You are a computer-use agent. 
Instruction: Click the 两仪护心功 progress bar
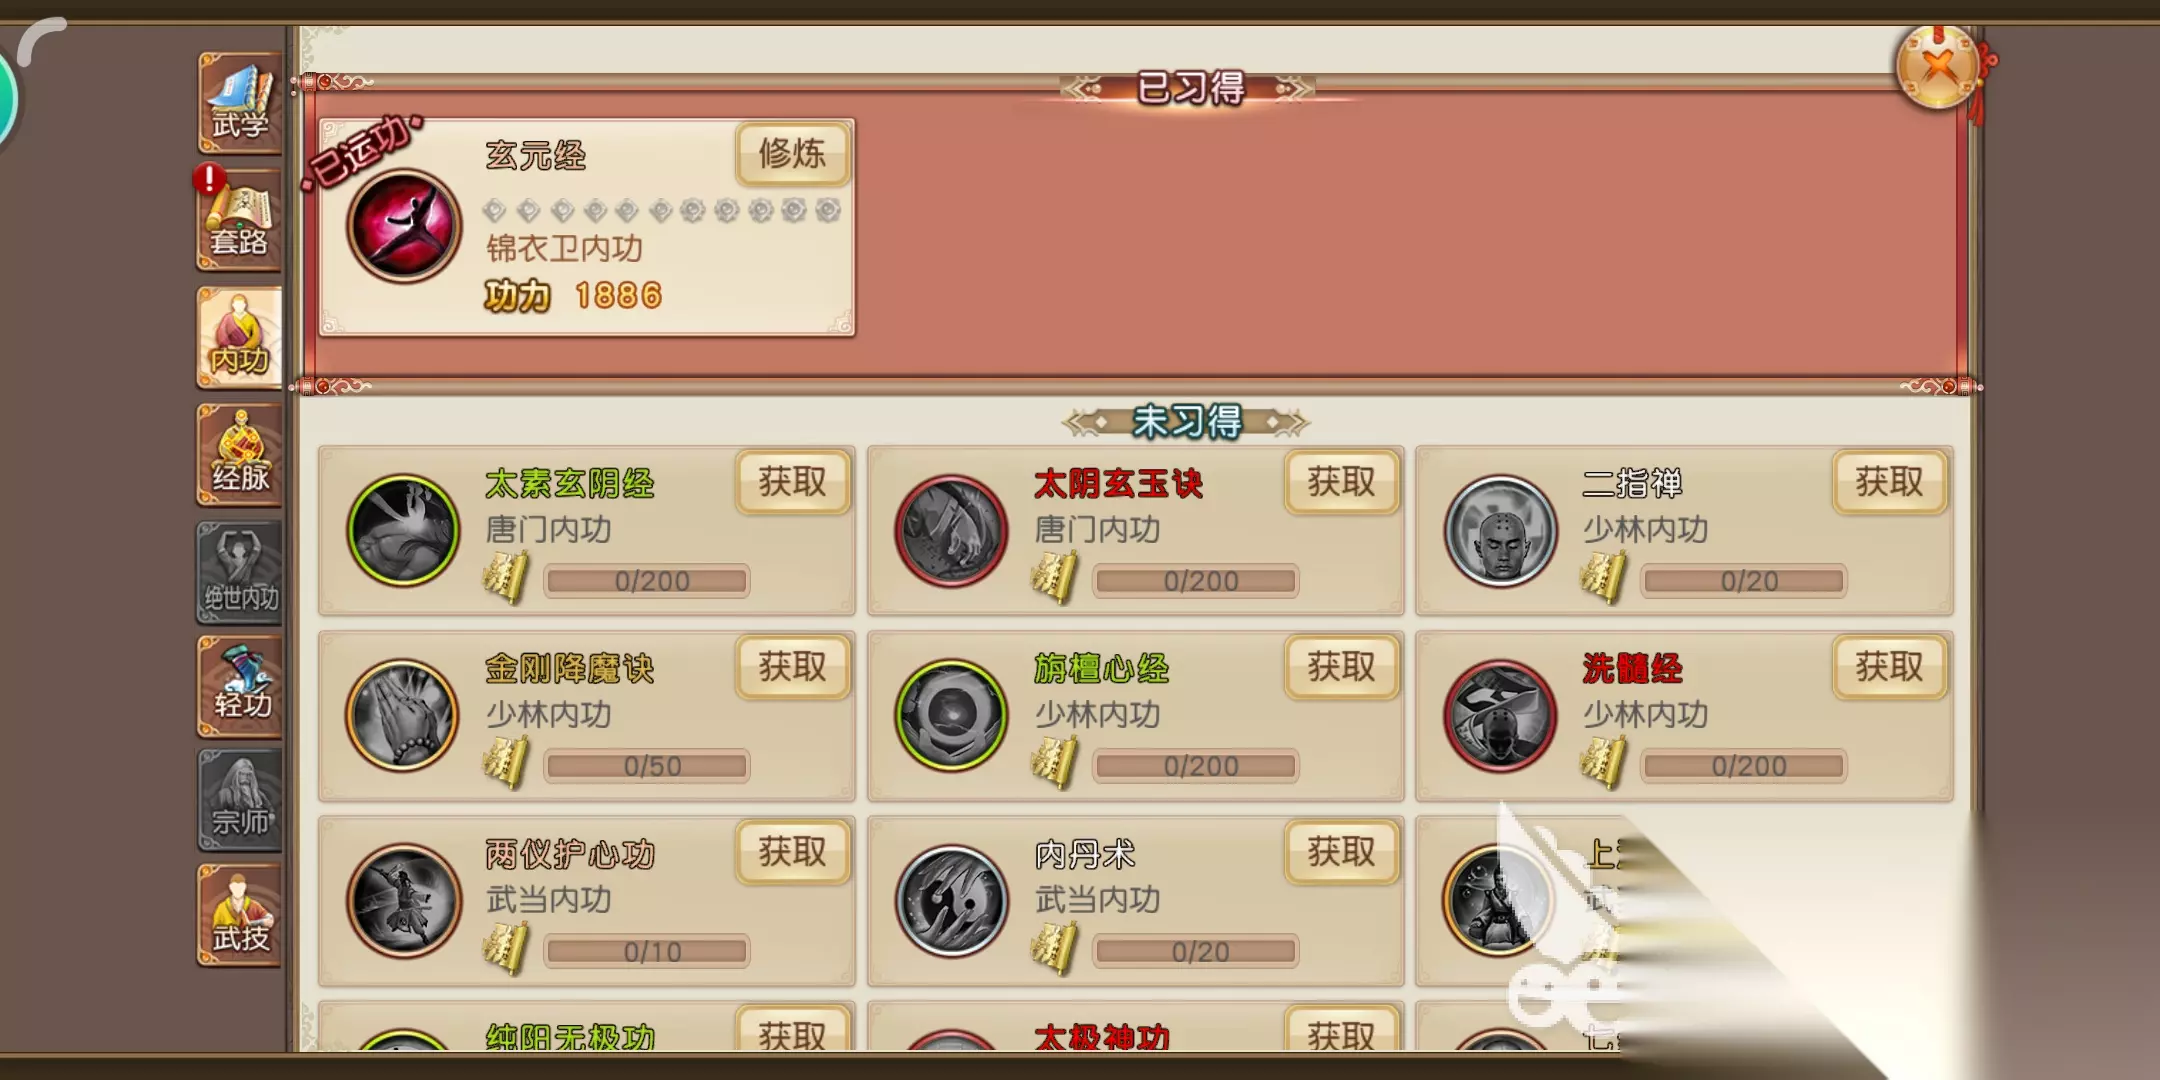647,951
